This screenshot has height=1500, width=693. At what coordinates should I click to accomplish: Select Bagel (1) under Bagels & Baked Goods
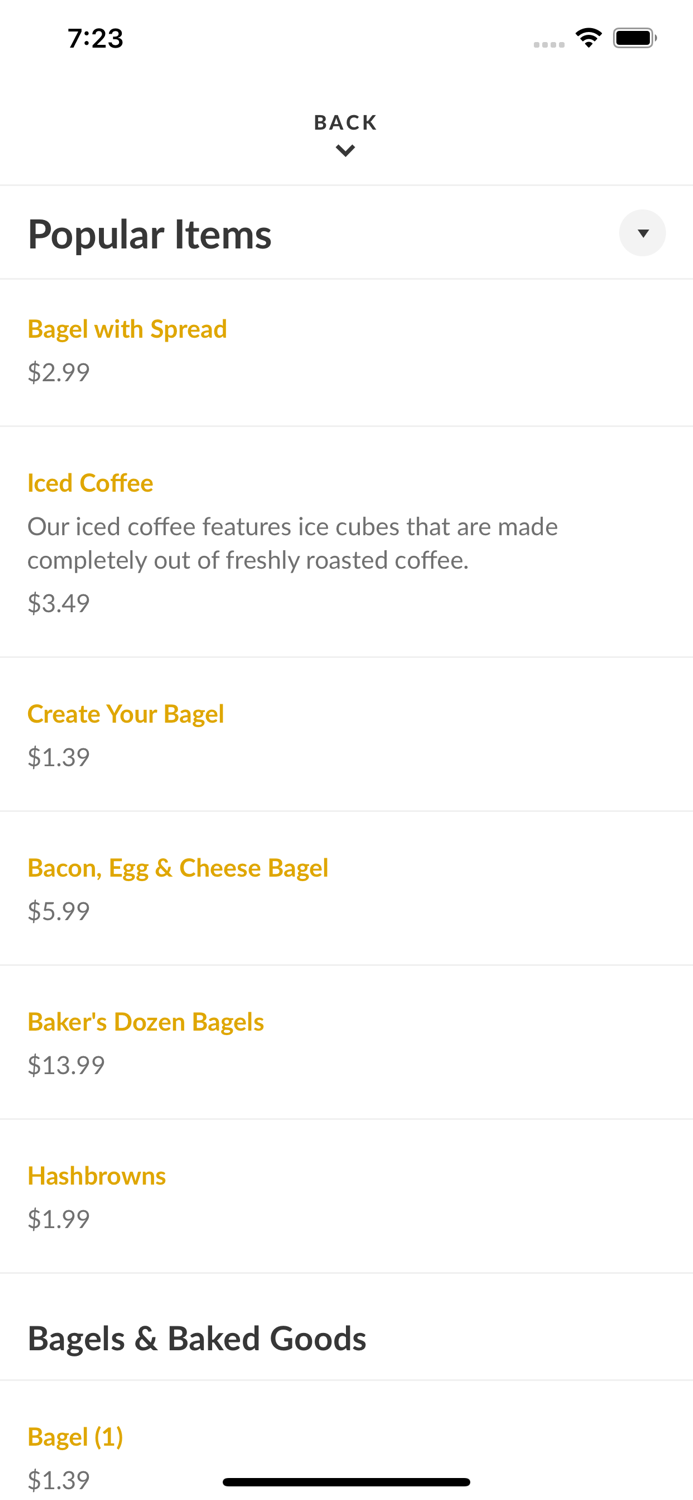click(x=75, y=1435)
